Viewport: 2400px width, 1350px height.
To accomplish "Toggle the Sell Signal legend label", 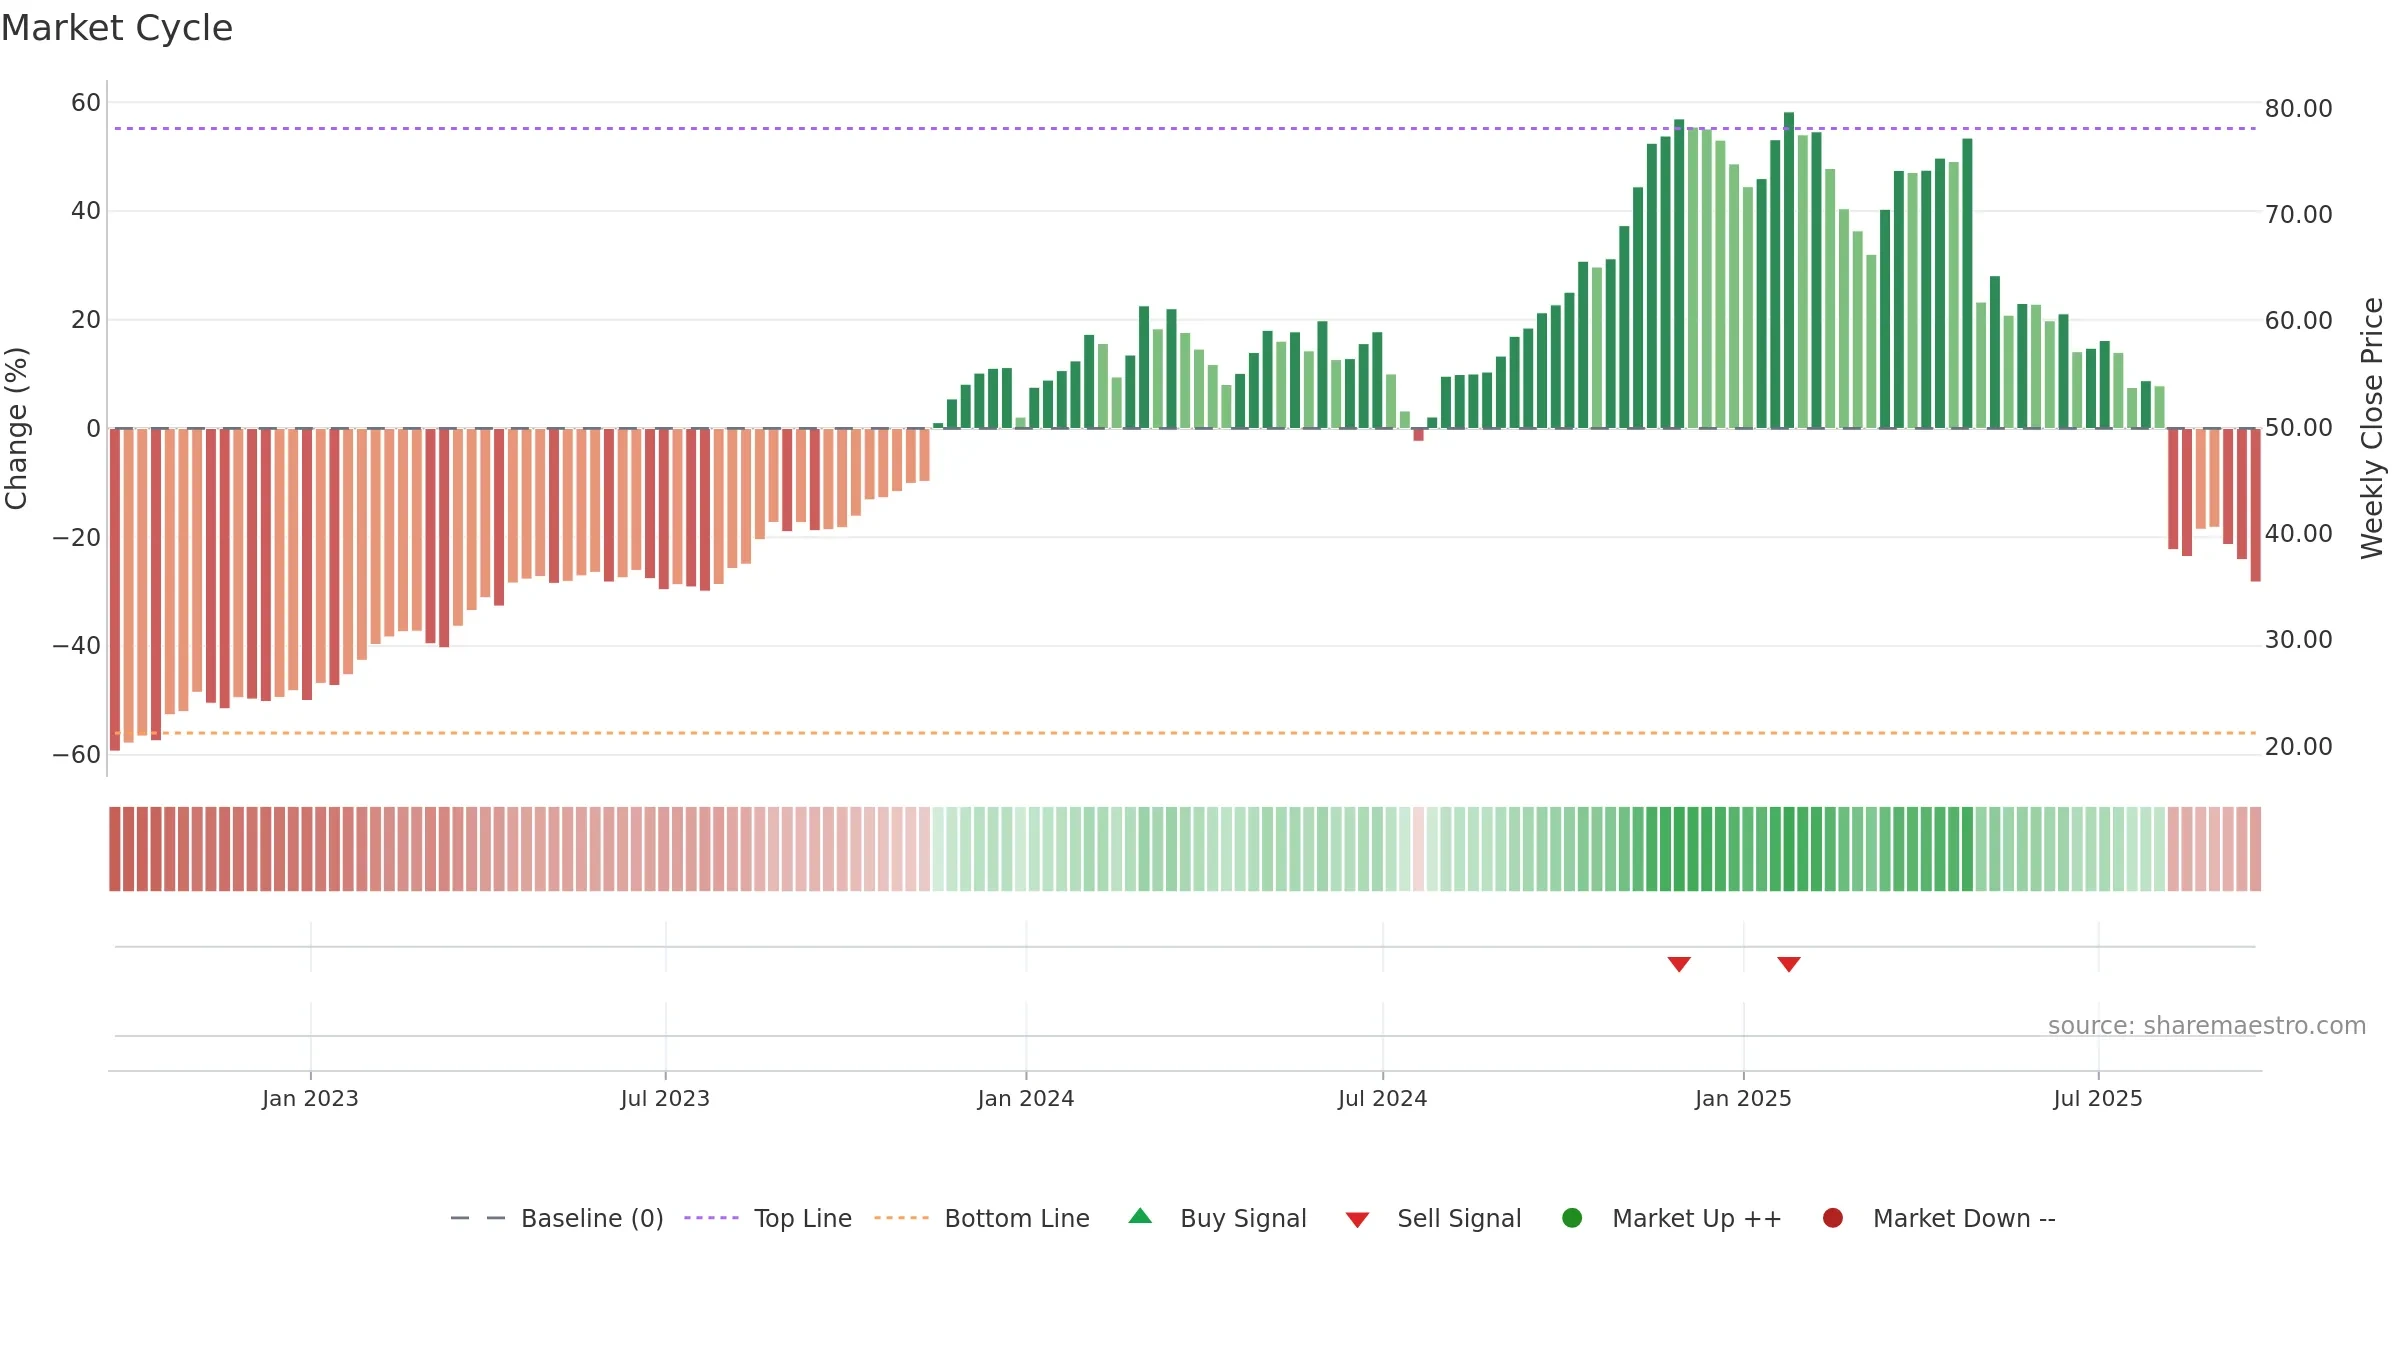I will 1459,1219.
